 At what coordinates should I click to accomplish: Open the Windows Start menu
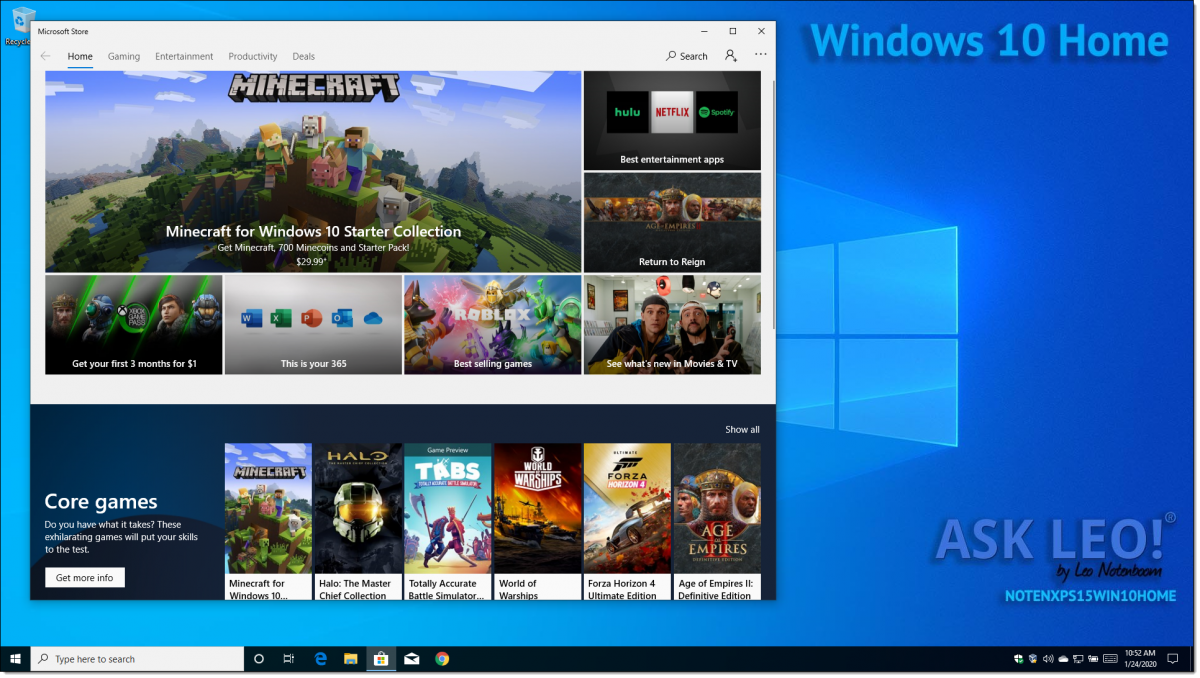[x=15, y=659]
